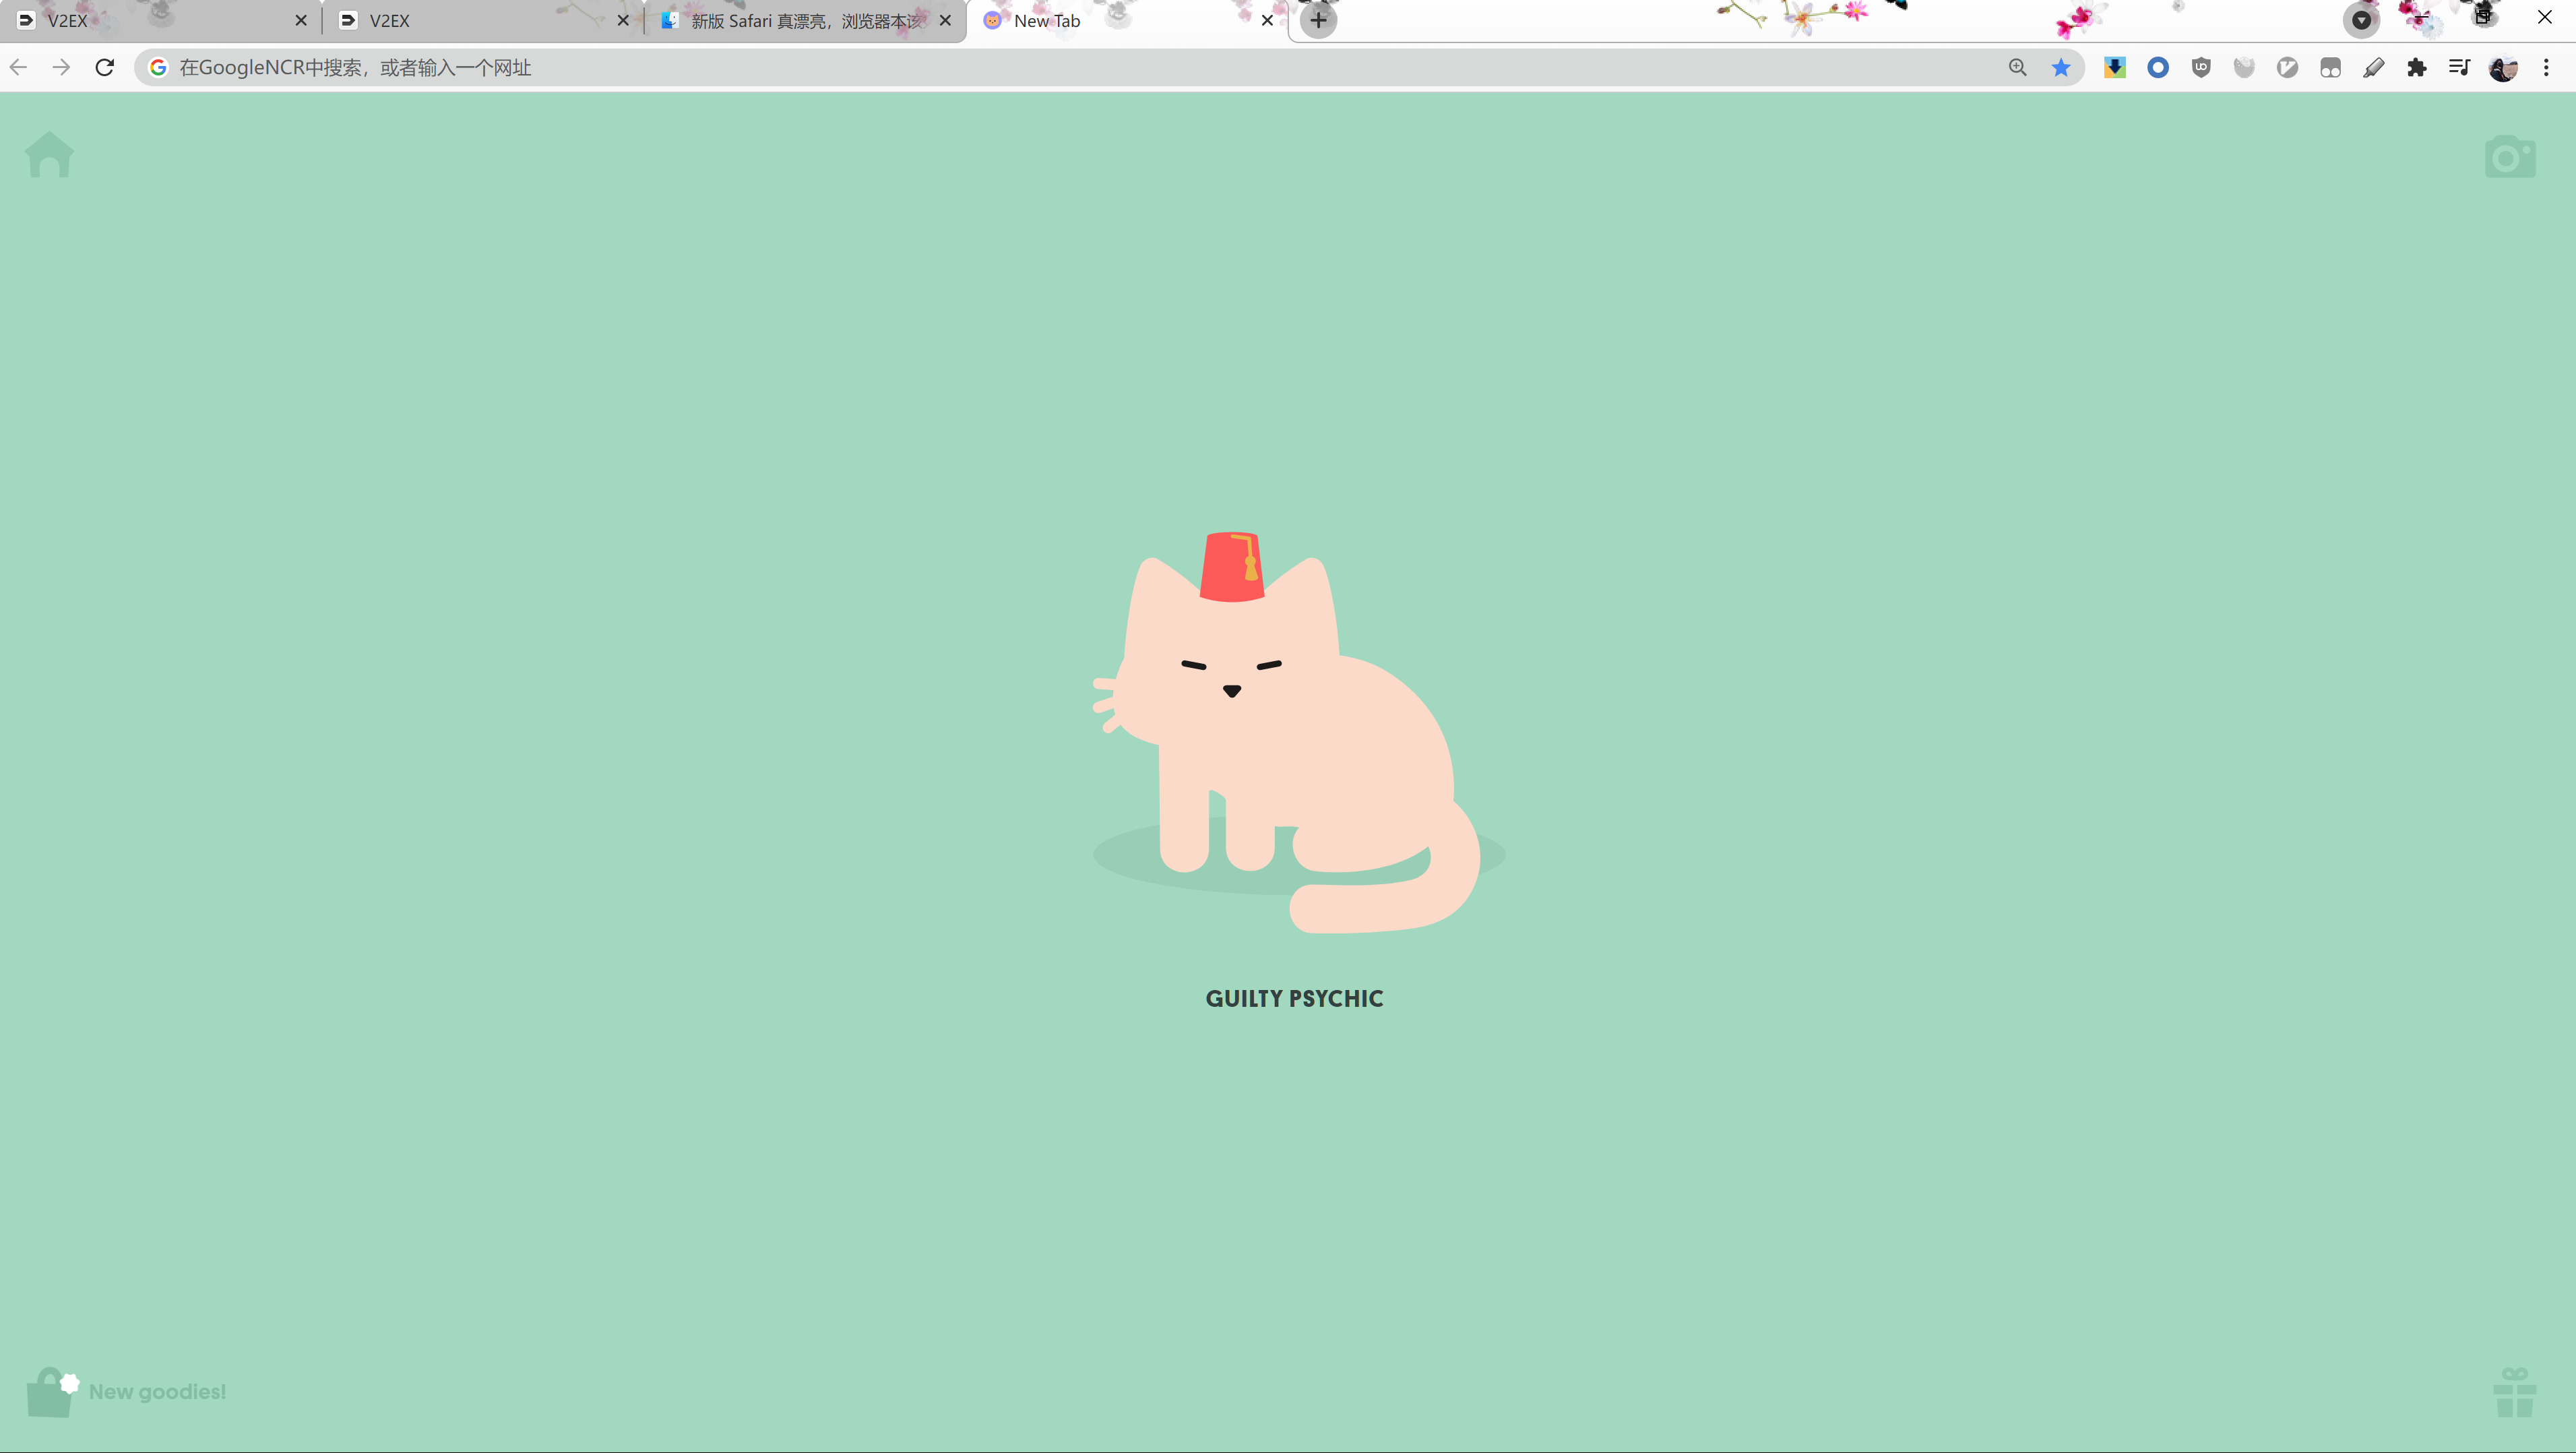This screenshot has width=2576, height=1453.
Task: Open the user profile avatar menu
Action: 2503,67
